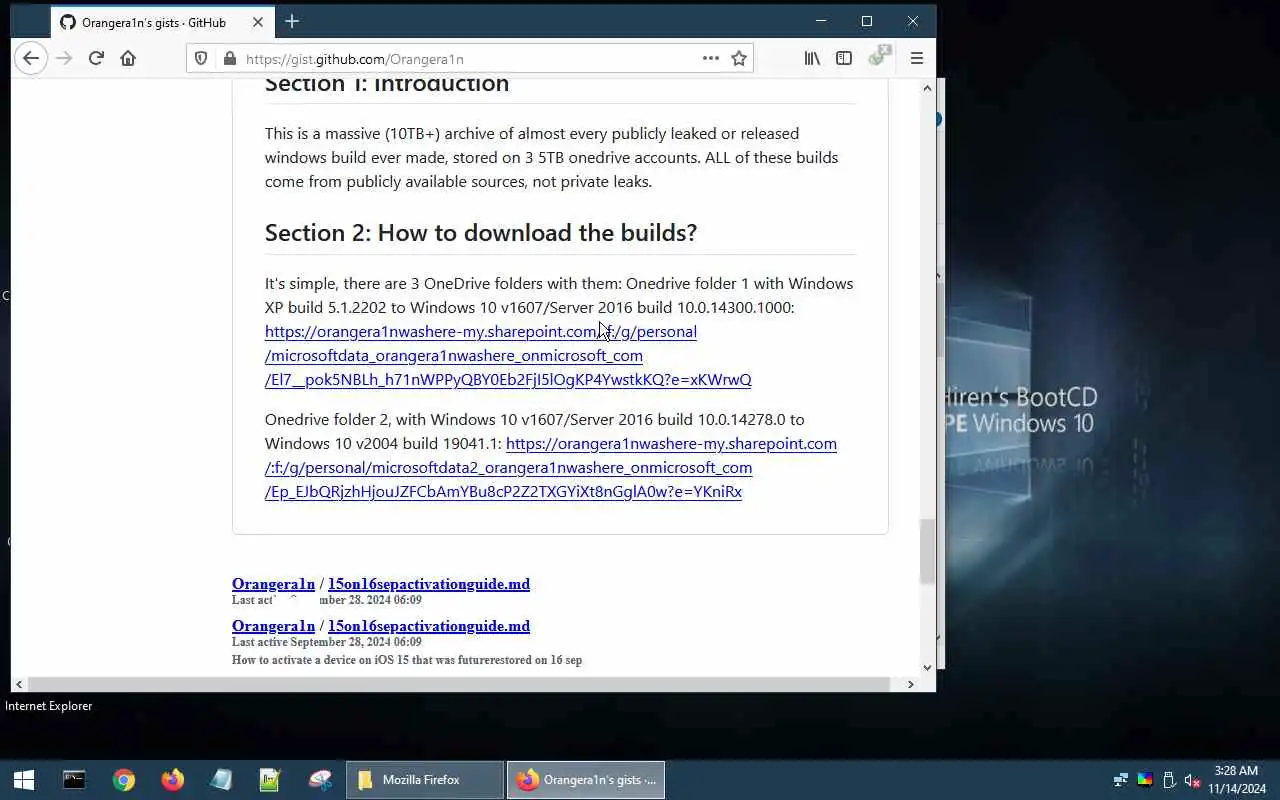This screenshot has height=800, width=1280.
Task: Open first Orangera1n author link
Action: point(273,584)
